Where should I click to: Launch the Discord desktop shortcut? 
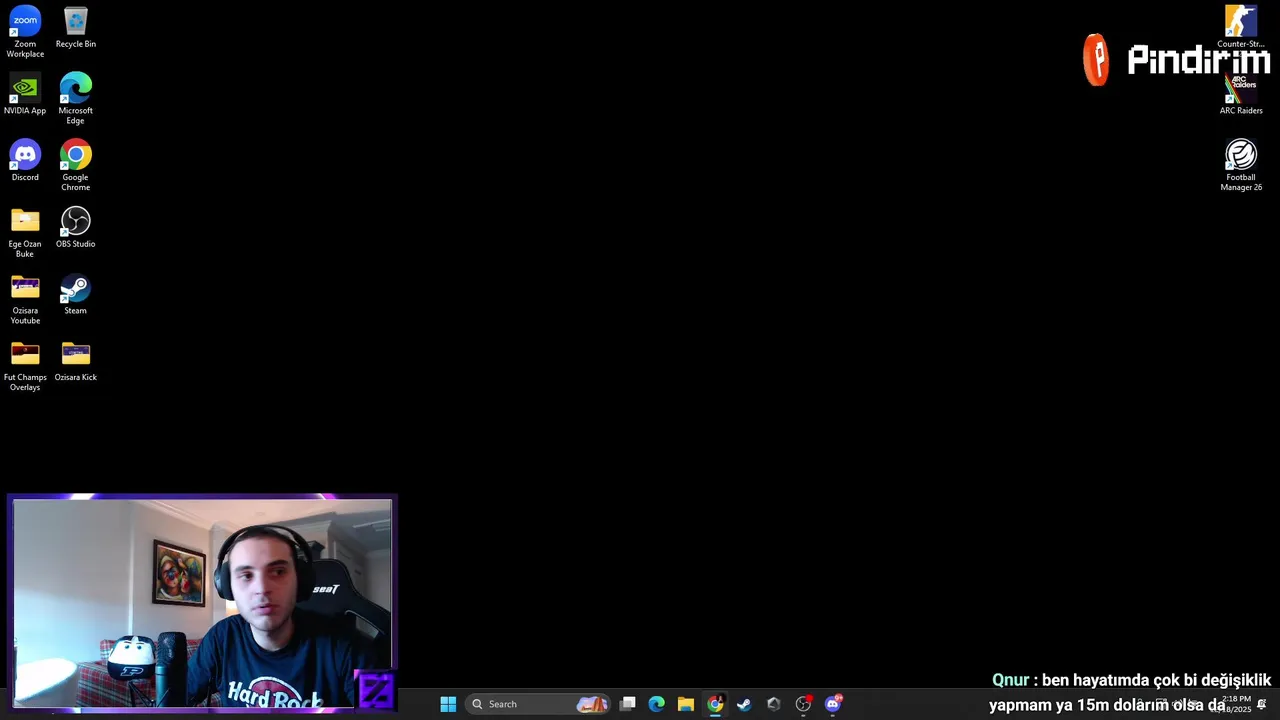(25, 161)
